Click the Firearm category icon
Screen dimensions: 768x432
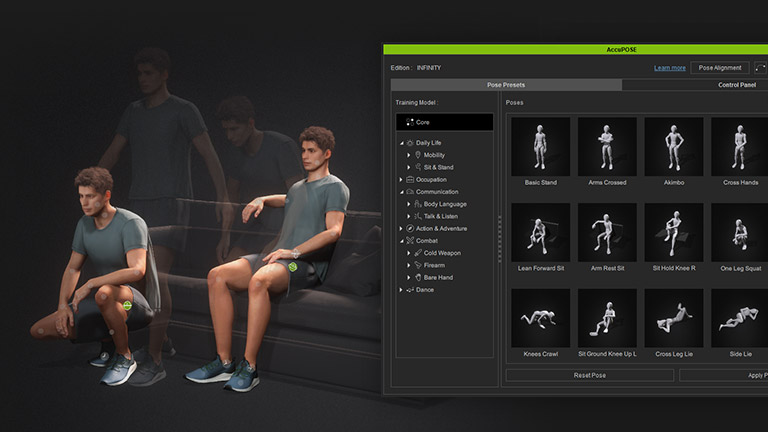click(x=418, y=265)
